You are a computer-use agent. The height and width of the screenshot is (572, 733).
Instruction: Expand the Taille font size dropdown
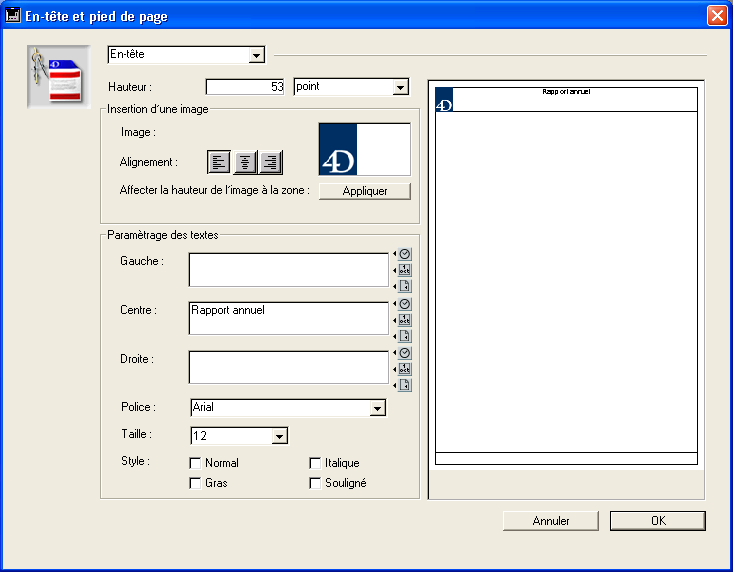click(279, 436)
